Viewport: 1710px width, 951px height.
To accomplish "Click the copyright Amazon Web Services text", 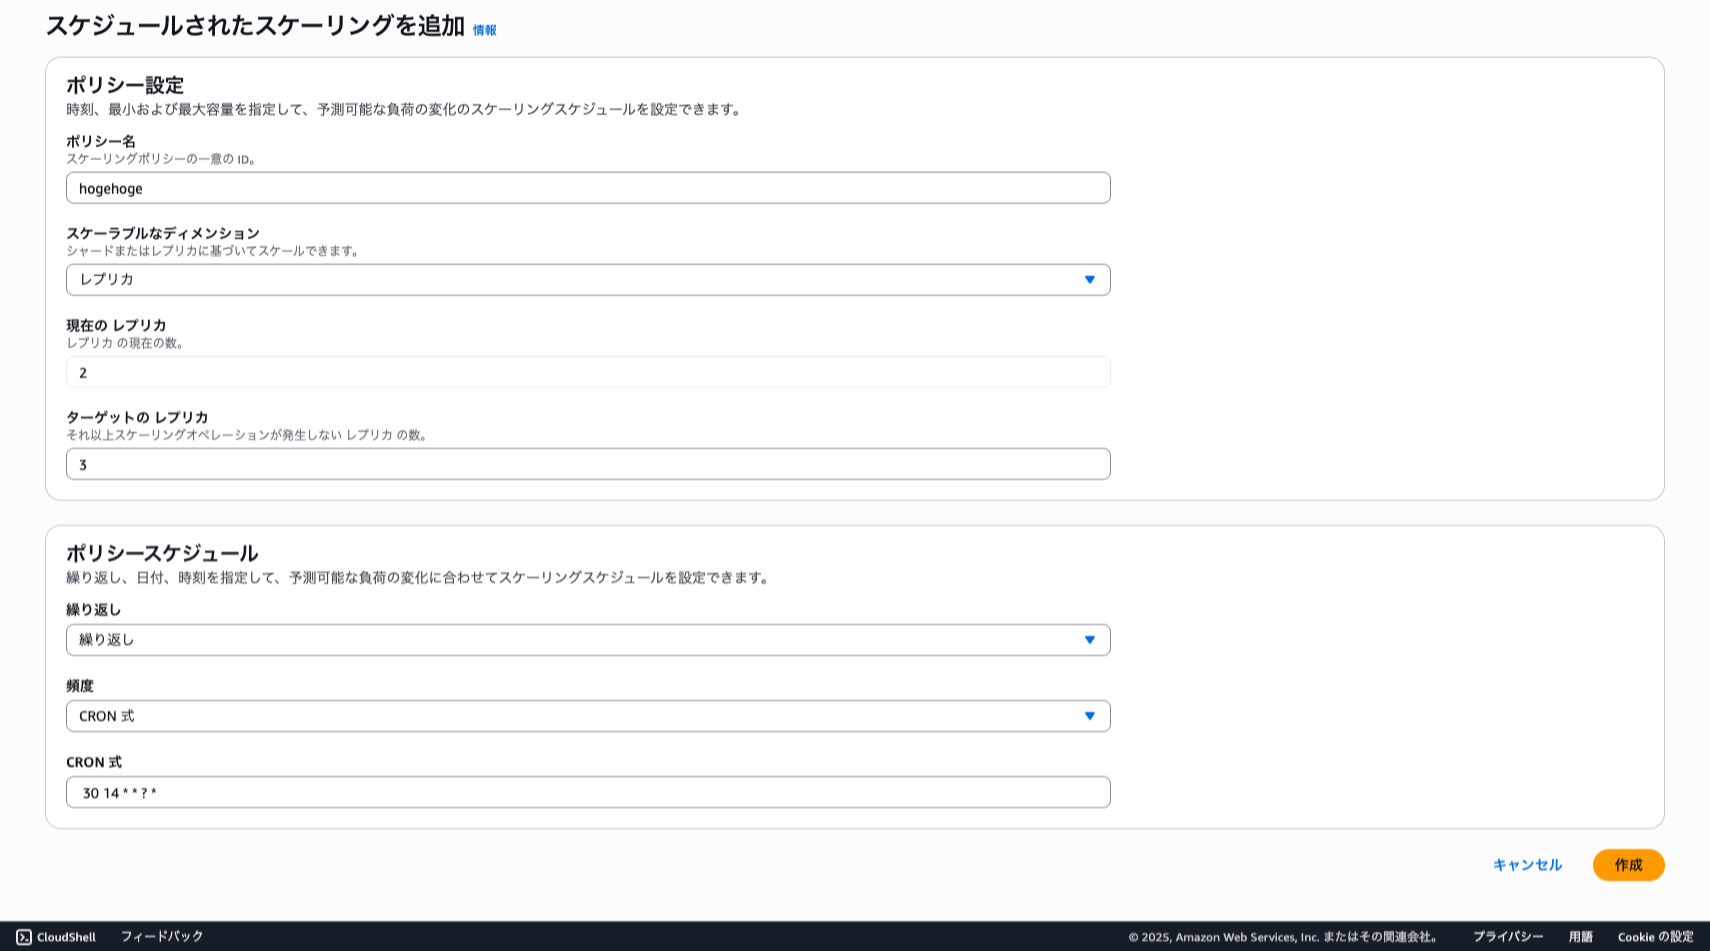I will pos(1283,937).
